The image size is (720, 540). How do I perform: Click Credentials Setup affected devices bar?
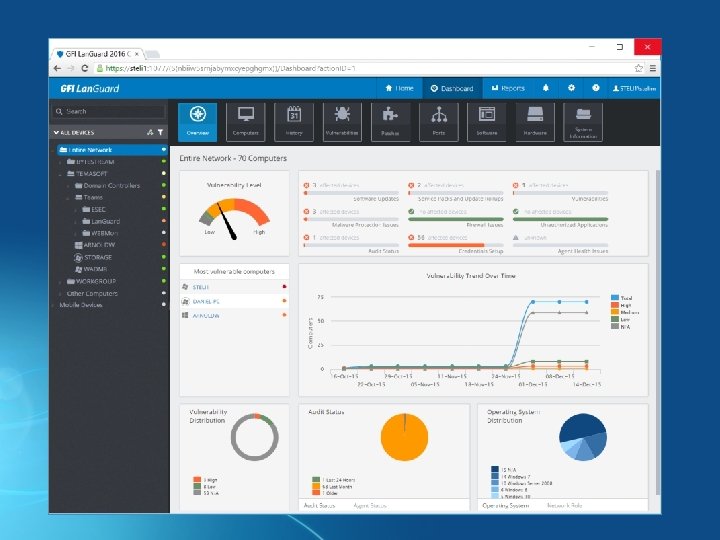coord(456,245)
